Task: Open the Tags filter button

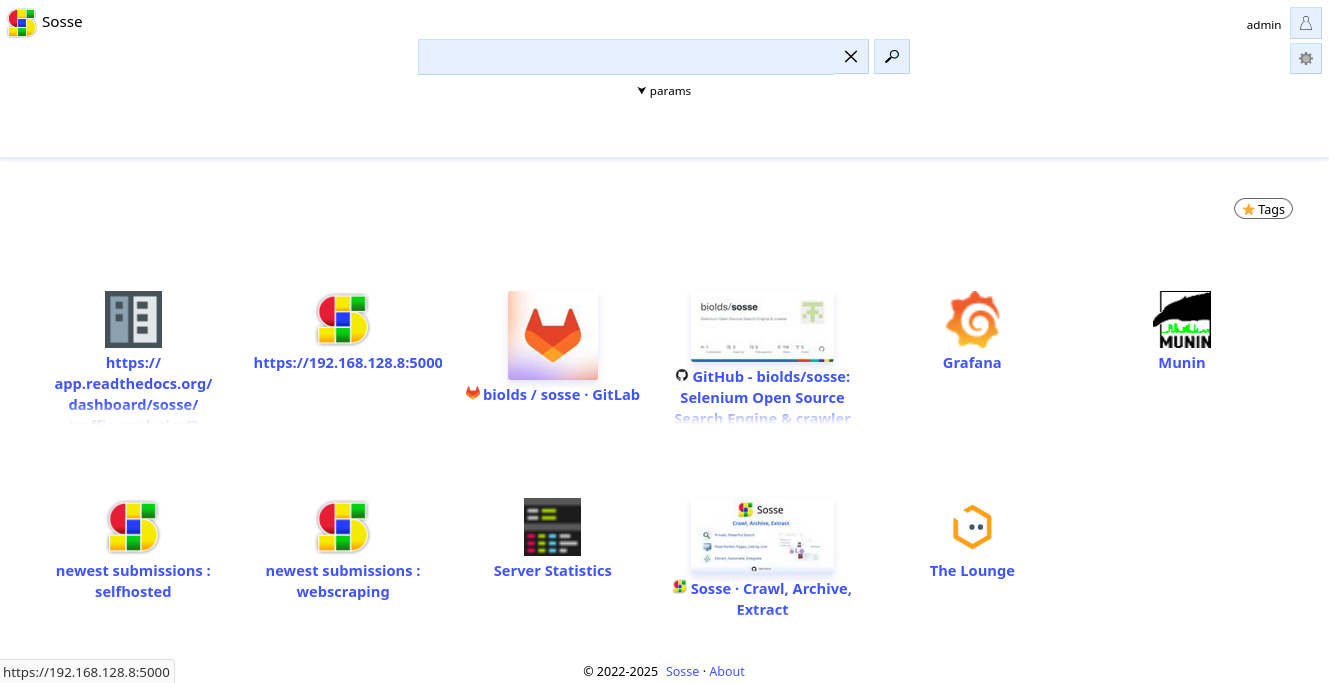Action: coord(1263,209)
